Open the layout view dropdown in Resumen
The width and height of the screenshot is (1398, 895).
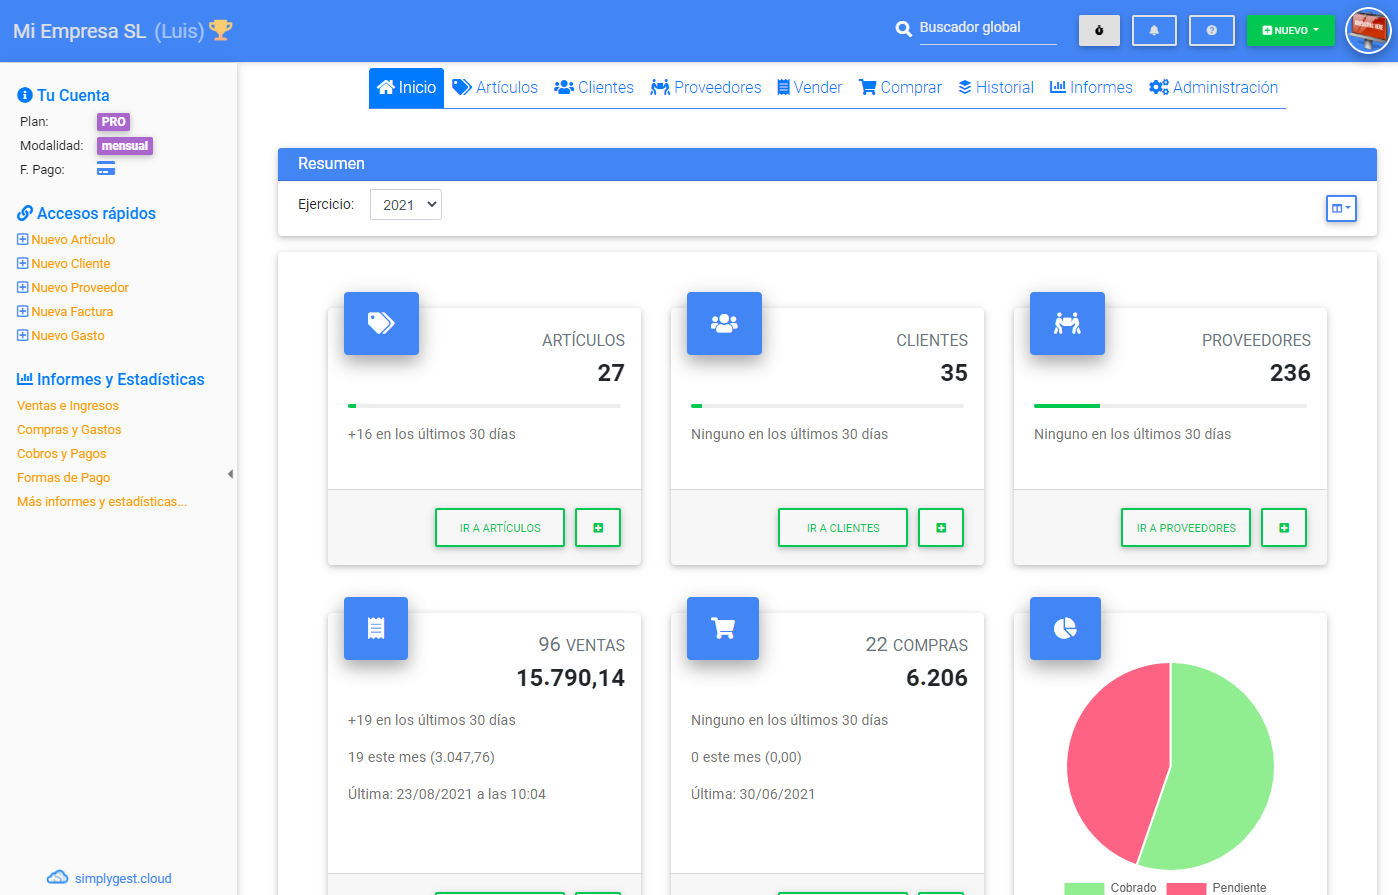pyautogui.click(x=1341, y=208)
